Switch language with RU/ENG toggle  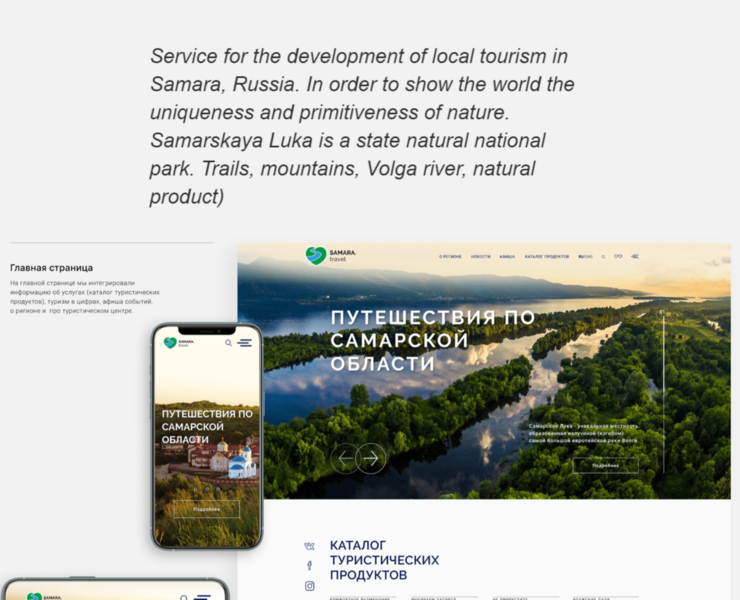(585, 257)
